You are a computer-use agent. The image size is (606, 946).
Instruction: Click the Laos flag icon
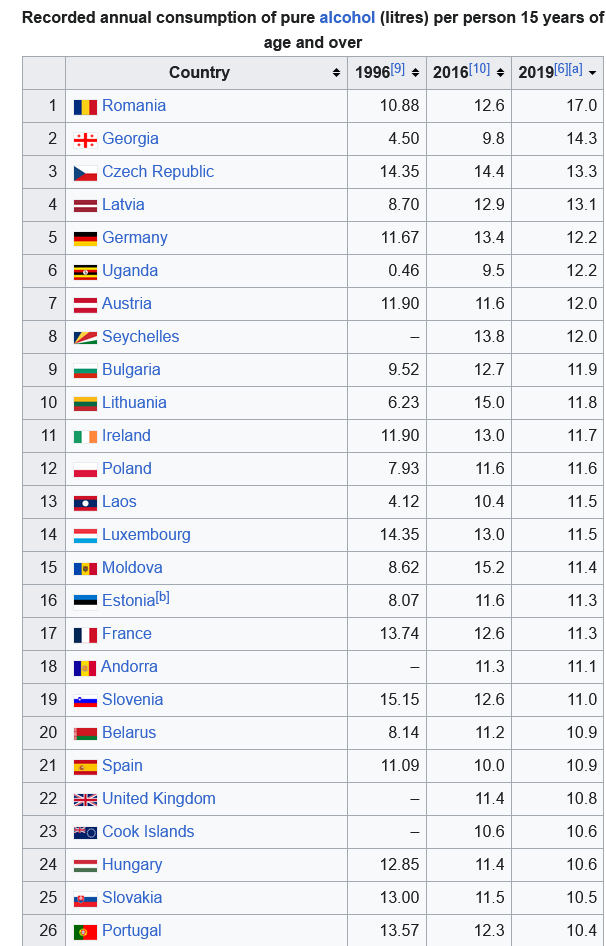click(x=85, y=503)
